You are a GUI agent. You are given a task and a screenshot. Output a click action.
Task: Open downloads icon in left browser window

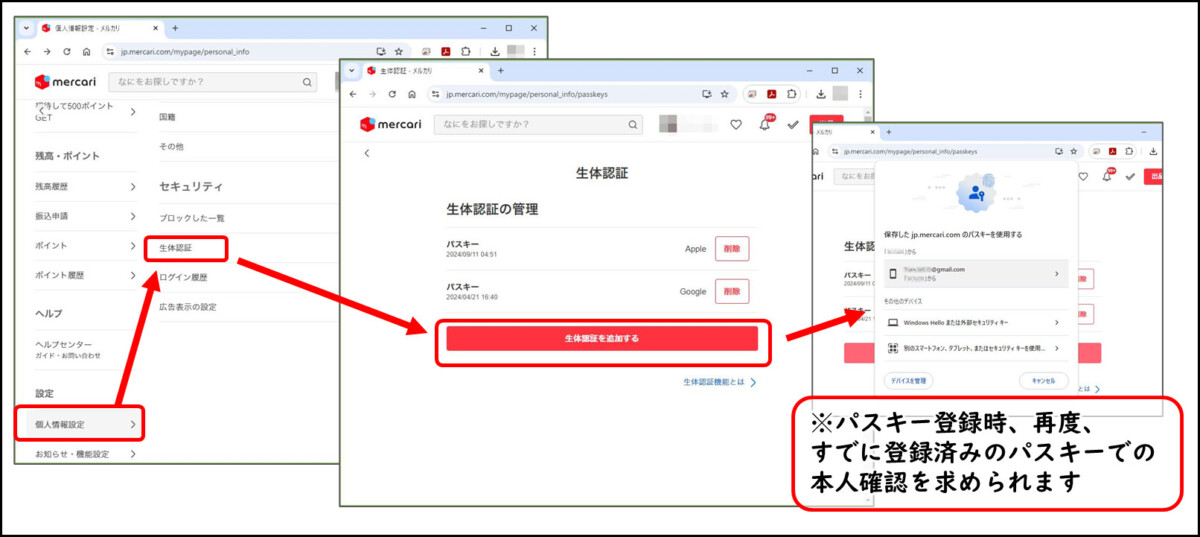point(495,51)
